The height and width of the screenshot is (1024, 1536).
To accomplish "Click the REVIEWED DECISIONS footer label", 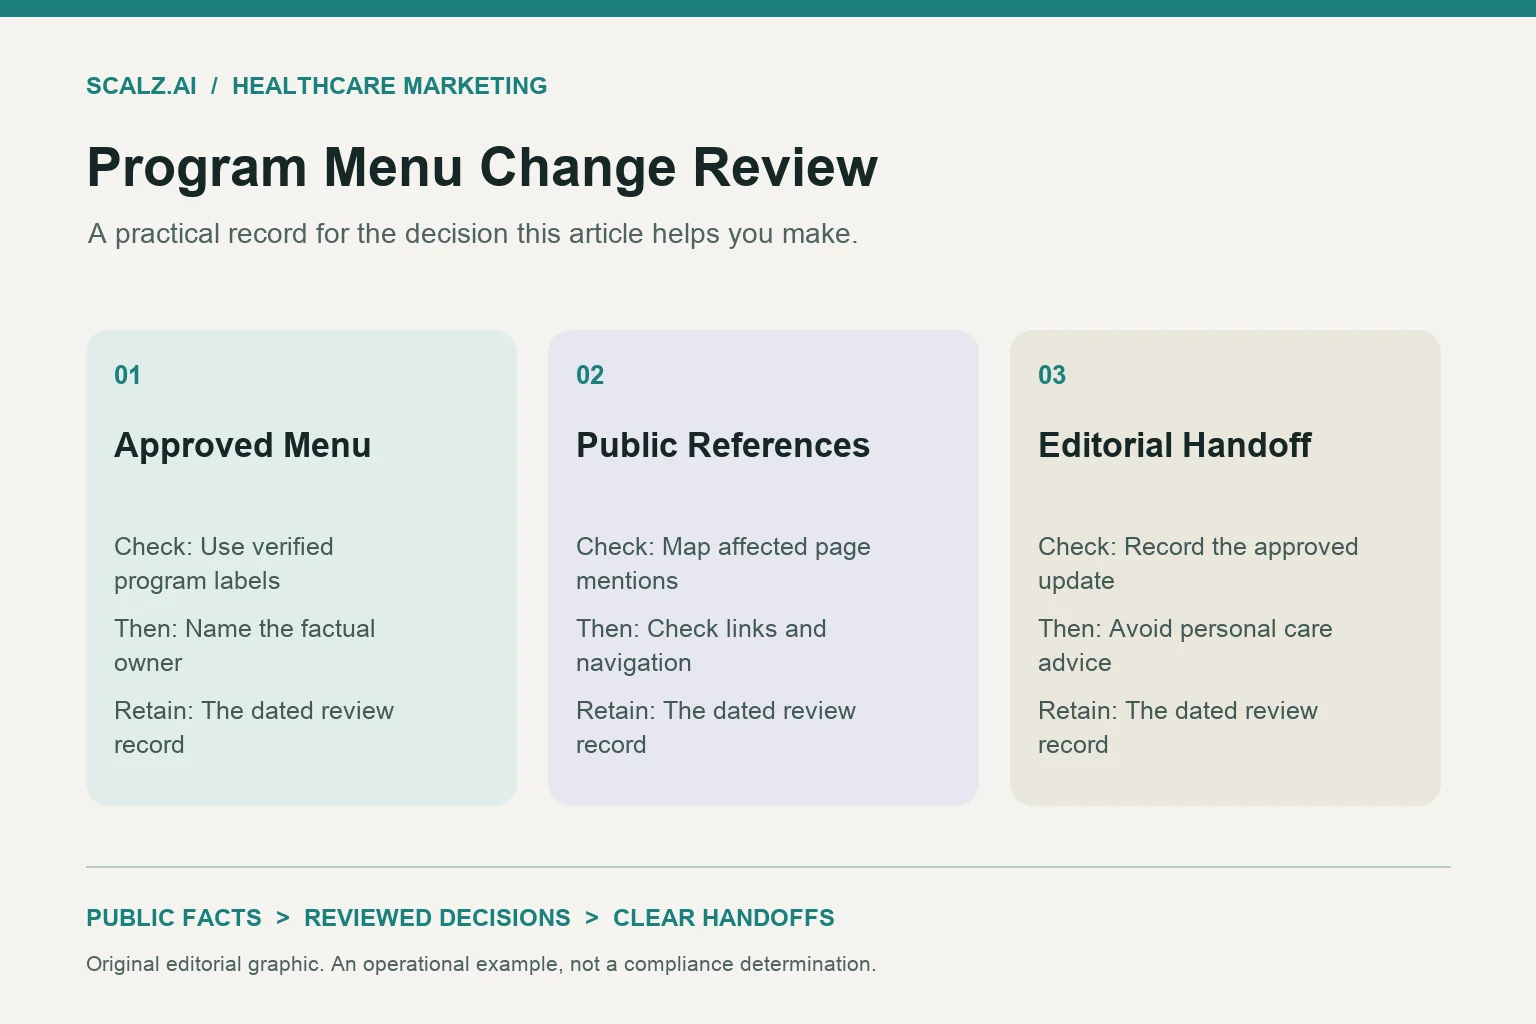I will tap(437, 918).
